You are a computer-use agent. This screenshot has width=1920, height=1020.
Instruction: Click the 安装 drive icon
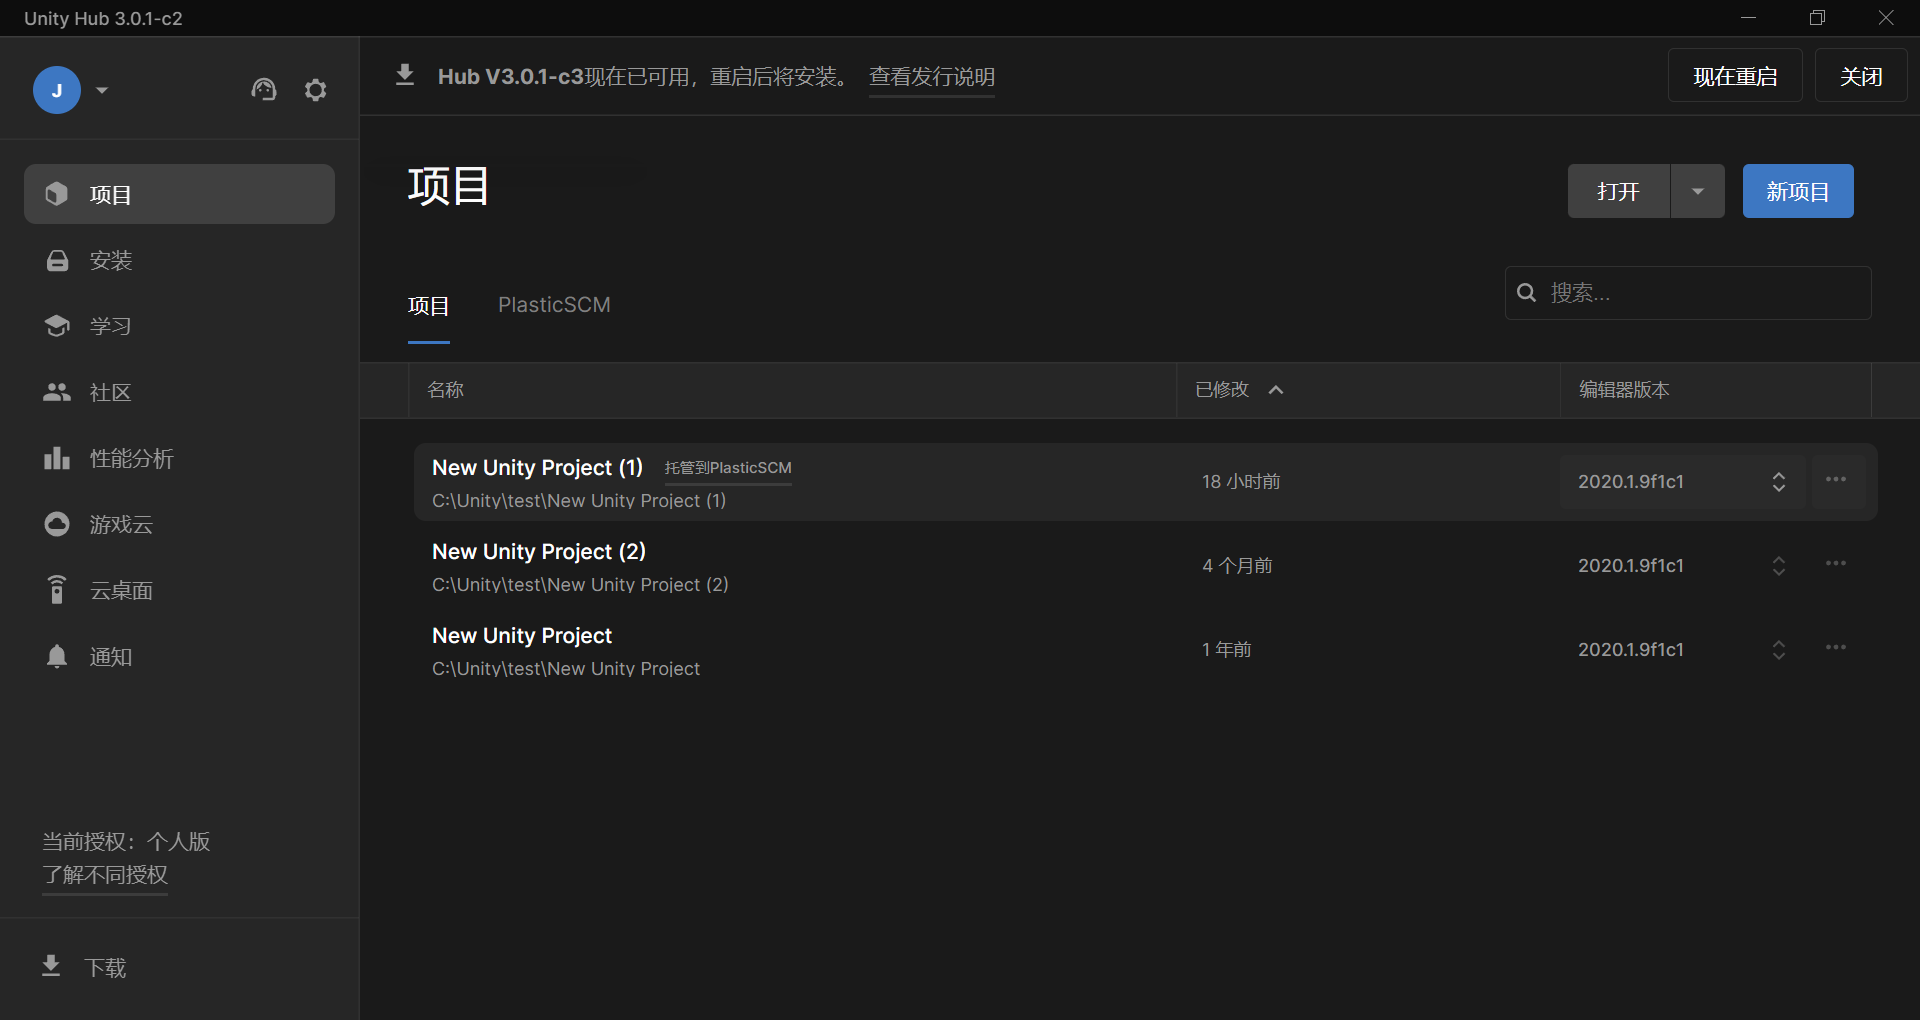point(57,260)
